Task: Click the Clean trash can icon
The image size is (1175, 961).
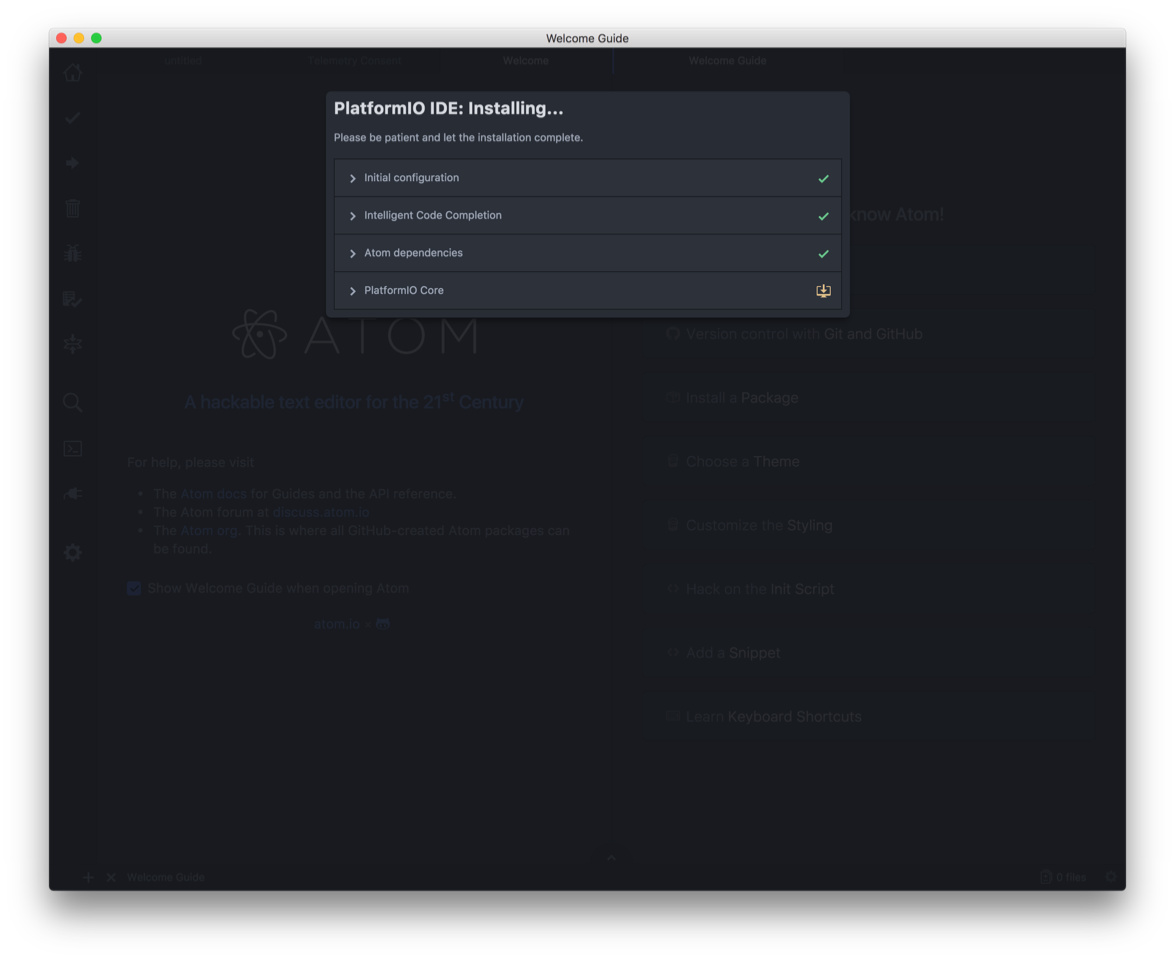Action: tap(73, 208)
